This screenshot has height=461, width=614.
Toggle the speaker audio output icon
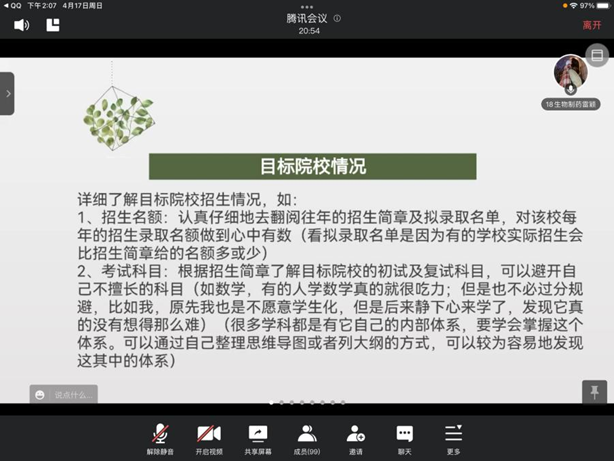[21, 25]
